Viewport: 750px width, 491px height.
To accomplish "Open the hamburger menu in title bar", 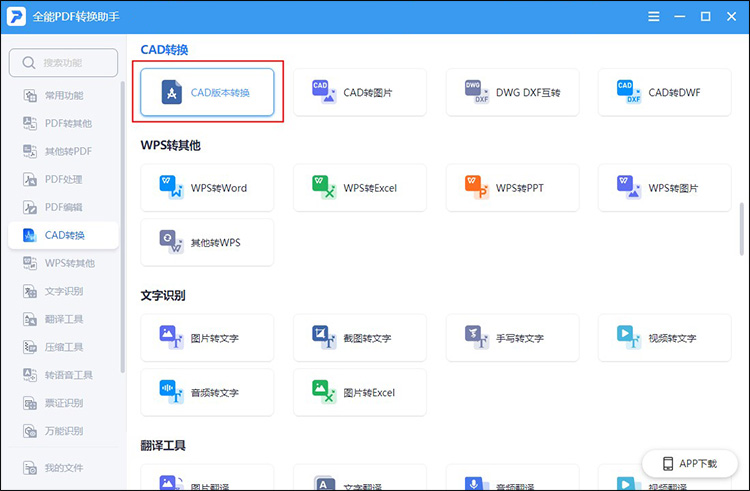I will (653, 17).
